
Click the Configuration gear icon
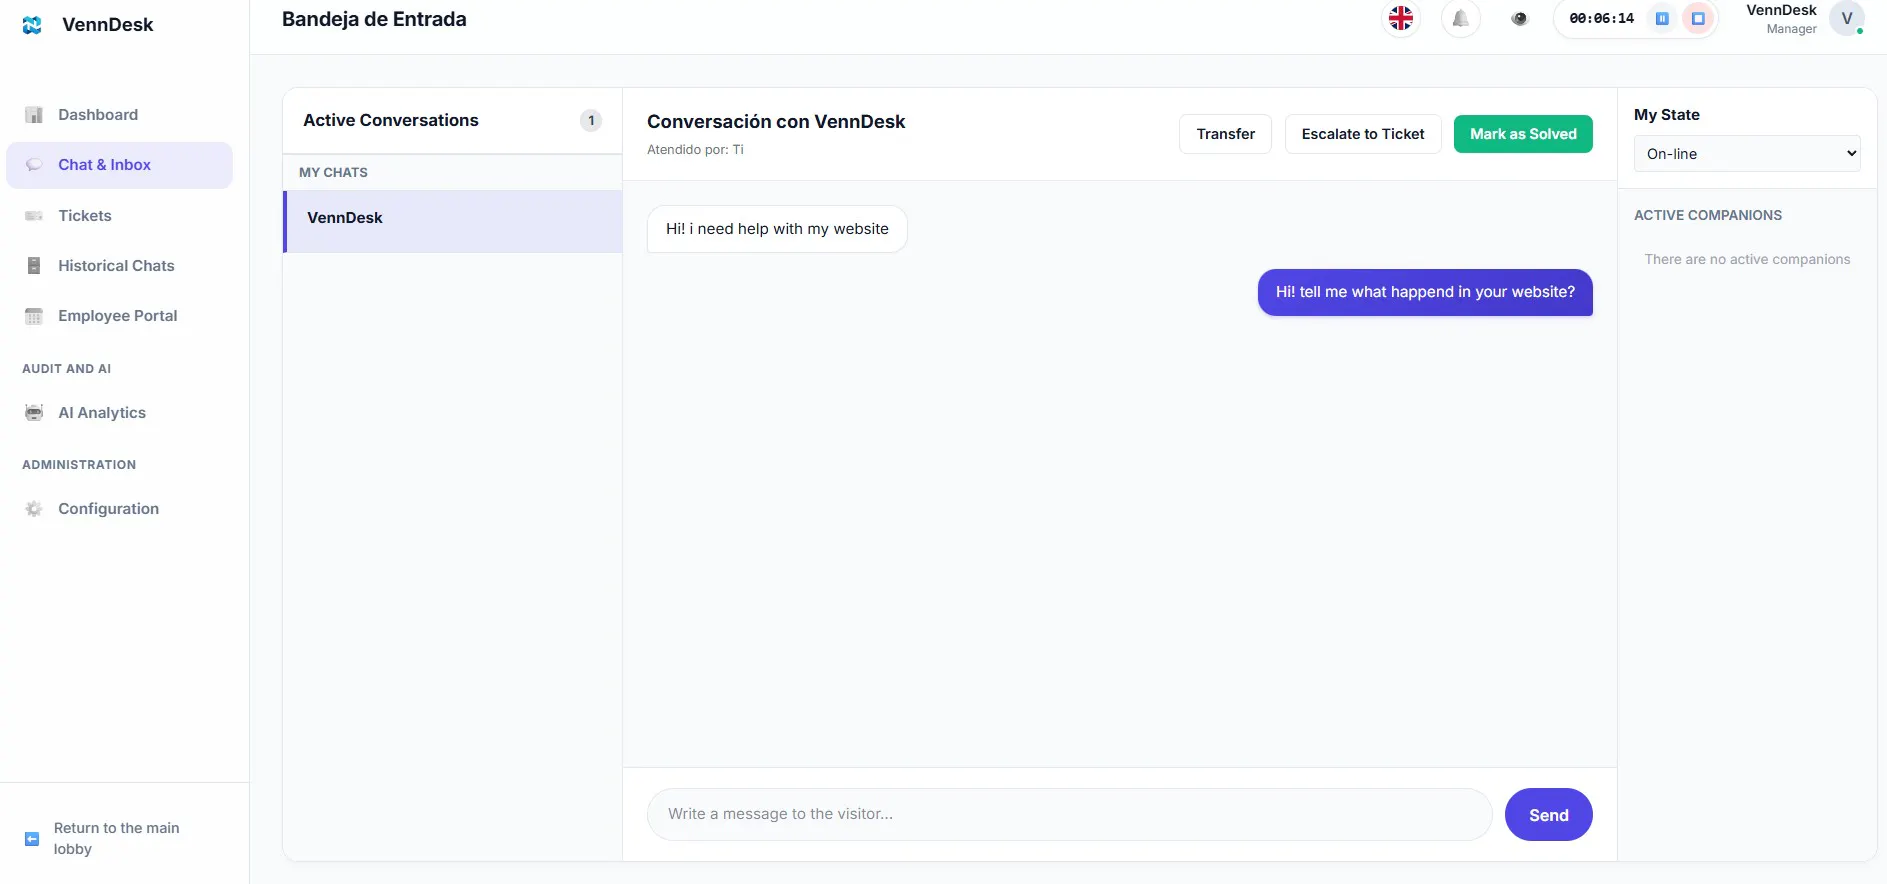pos(34,509)
